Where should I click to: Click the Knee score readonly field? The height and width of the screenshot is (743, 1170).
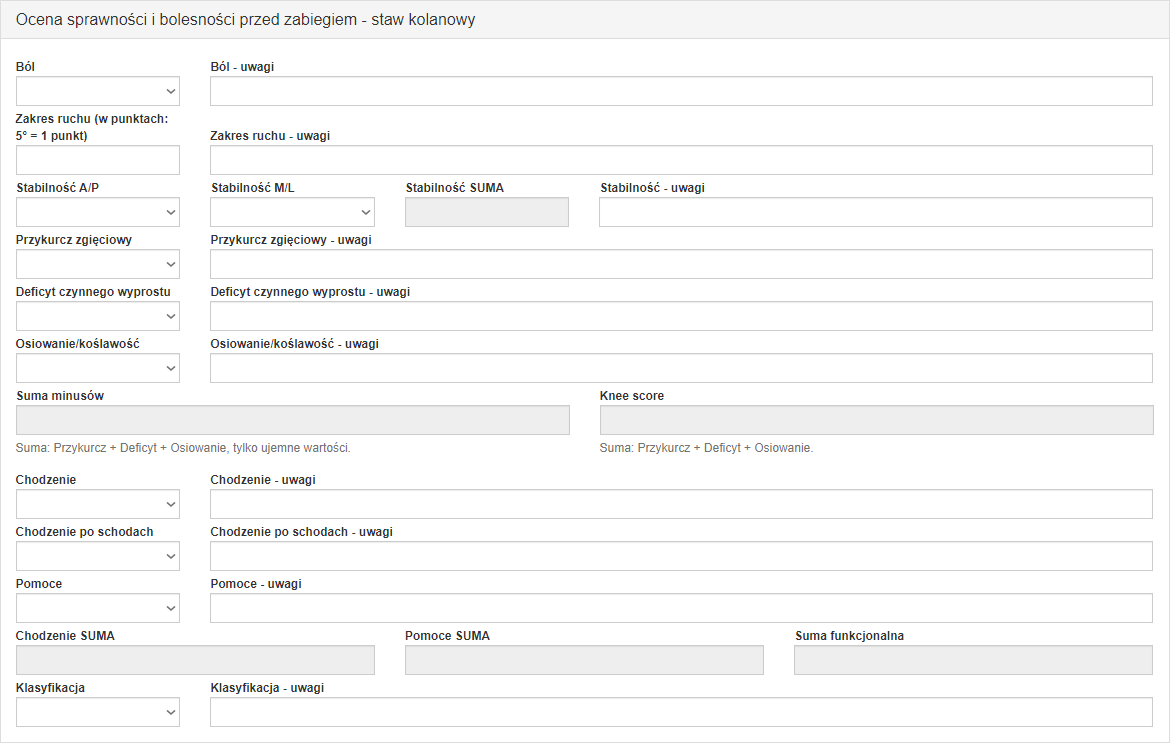click(x=875, y=420)
